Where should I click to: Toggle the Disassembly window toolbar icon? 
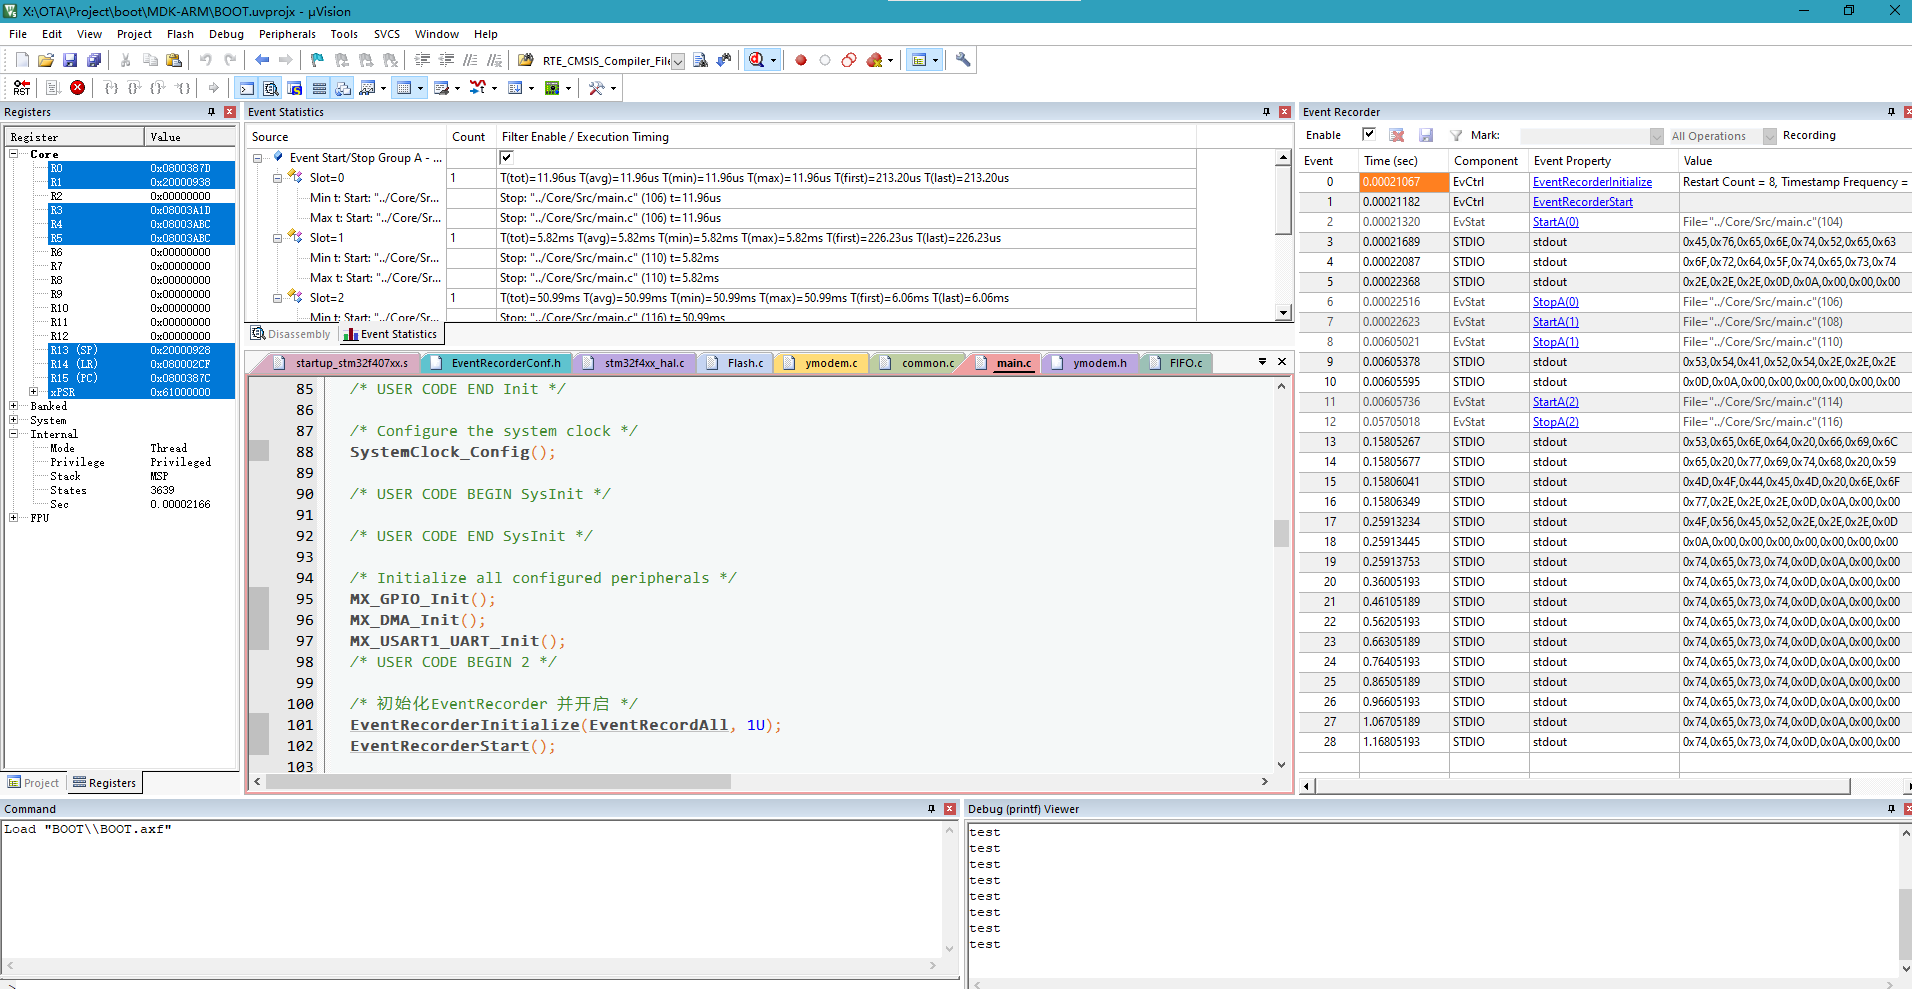tap(270, 88)
